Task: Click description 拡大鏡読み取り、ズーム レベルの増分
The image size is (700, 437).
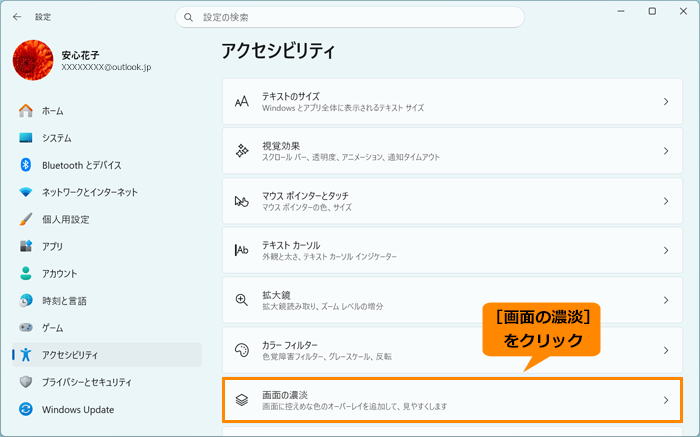Action: click(x=322, y=307)
